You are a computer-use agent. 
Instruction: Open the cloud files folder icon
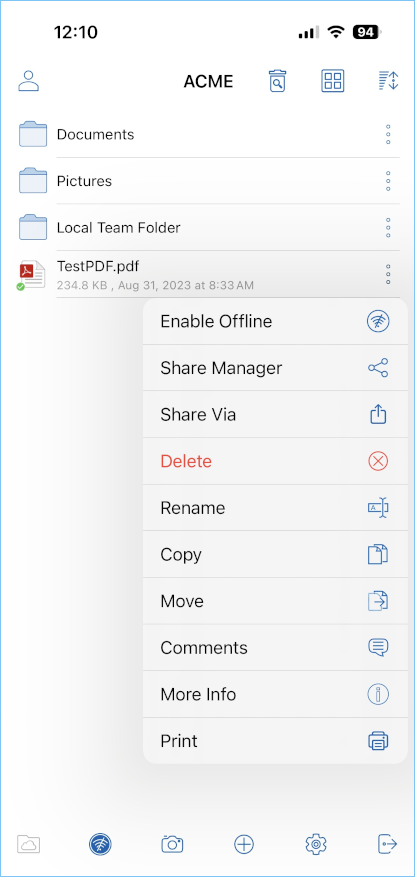[x=29, y=843]
